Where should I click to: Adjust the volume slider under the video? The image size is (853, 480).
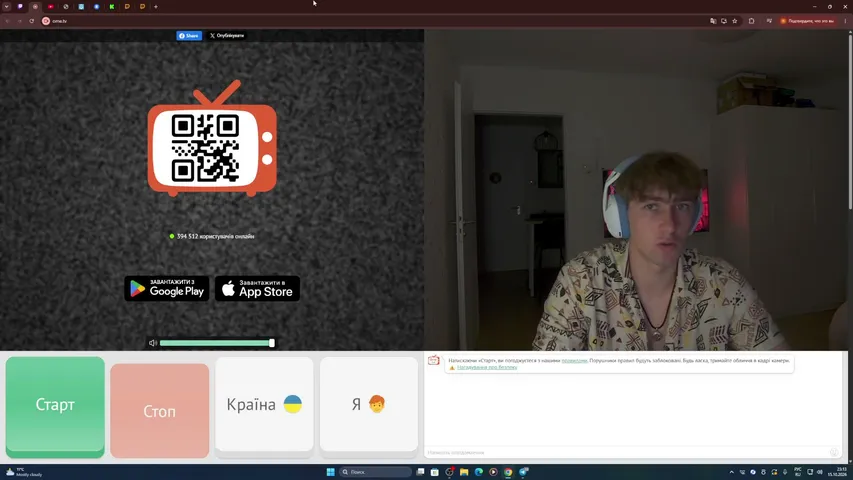tap(217, 343)
